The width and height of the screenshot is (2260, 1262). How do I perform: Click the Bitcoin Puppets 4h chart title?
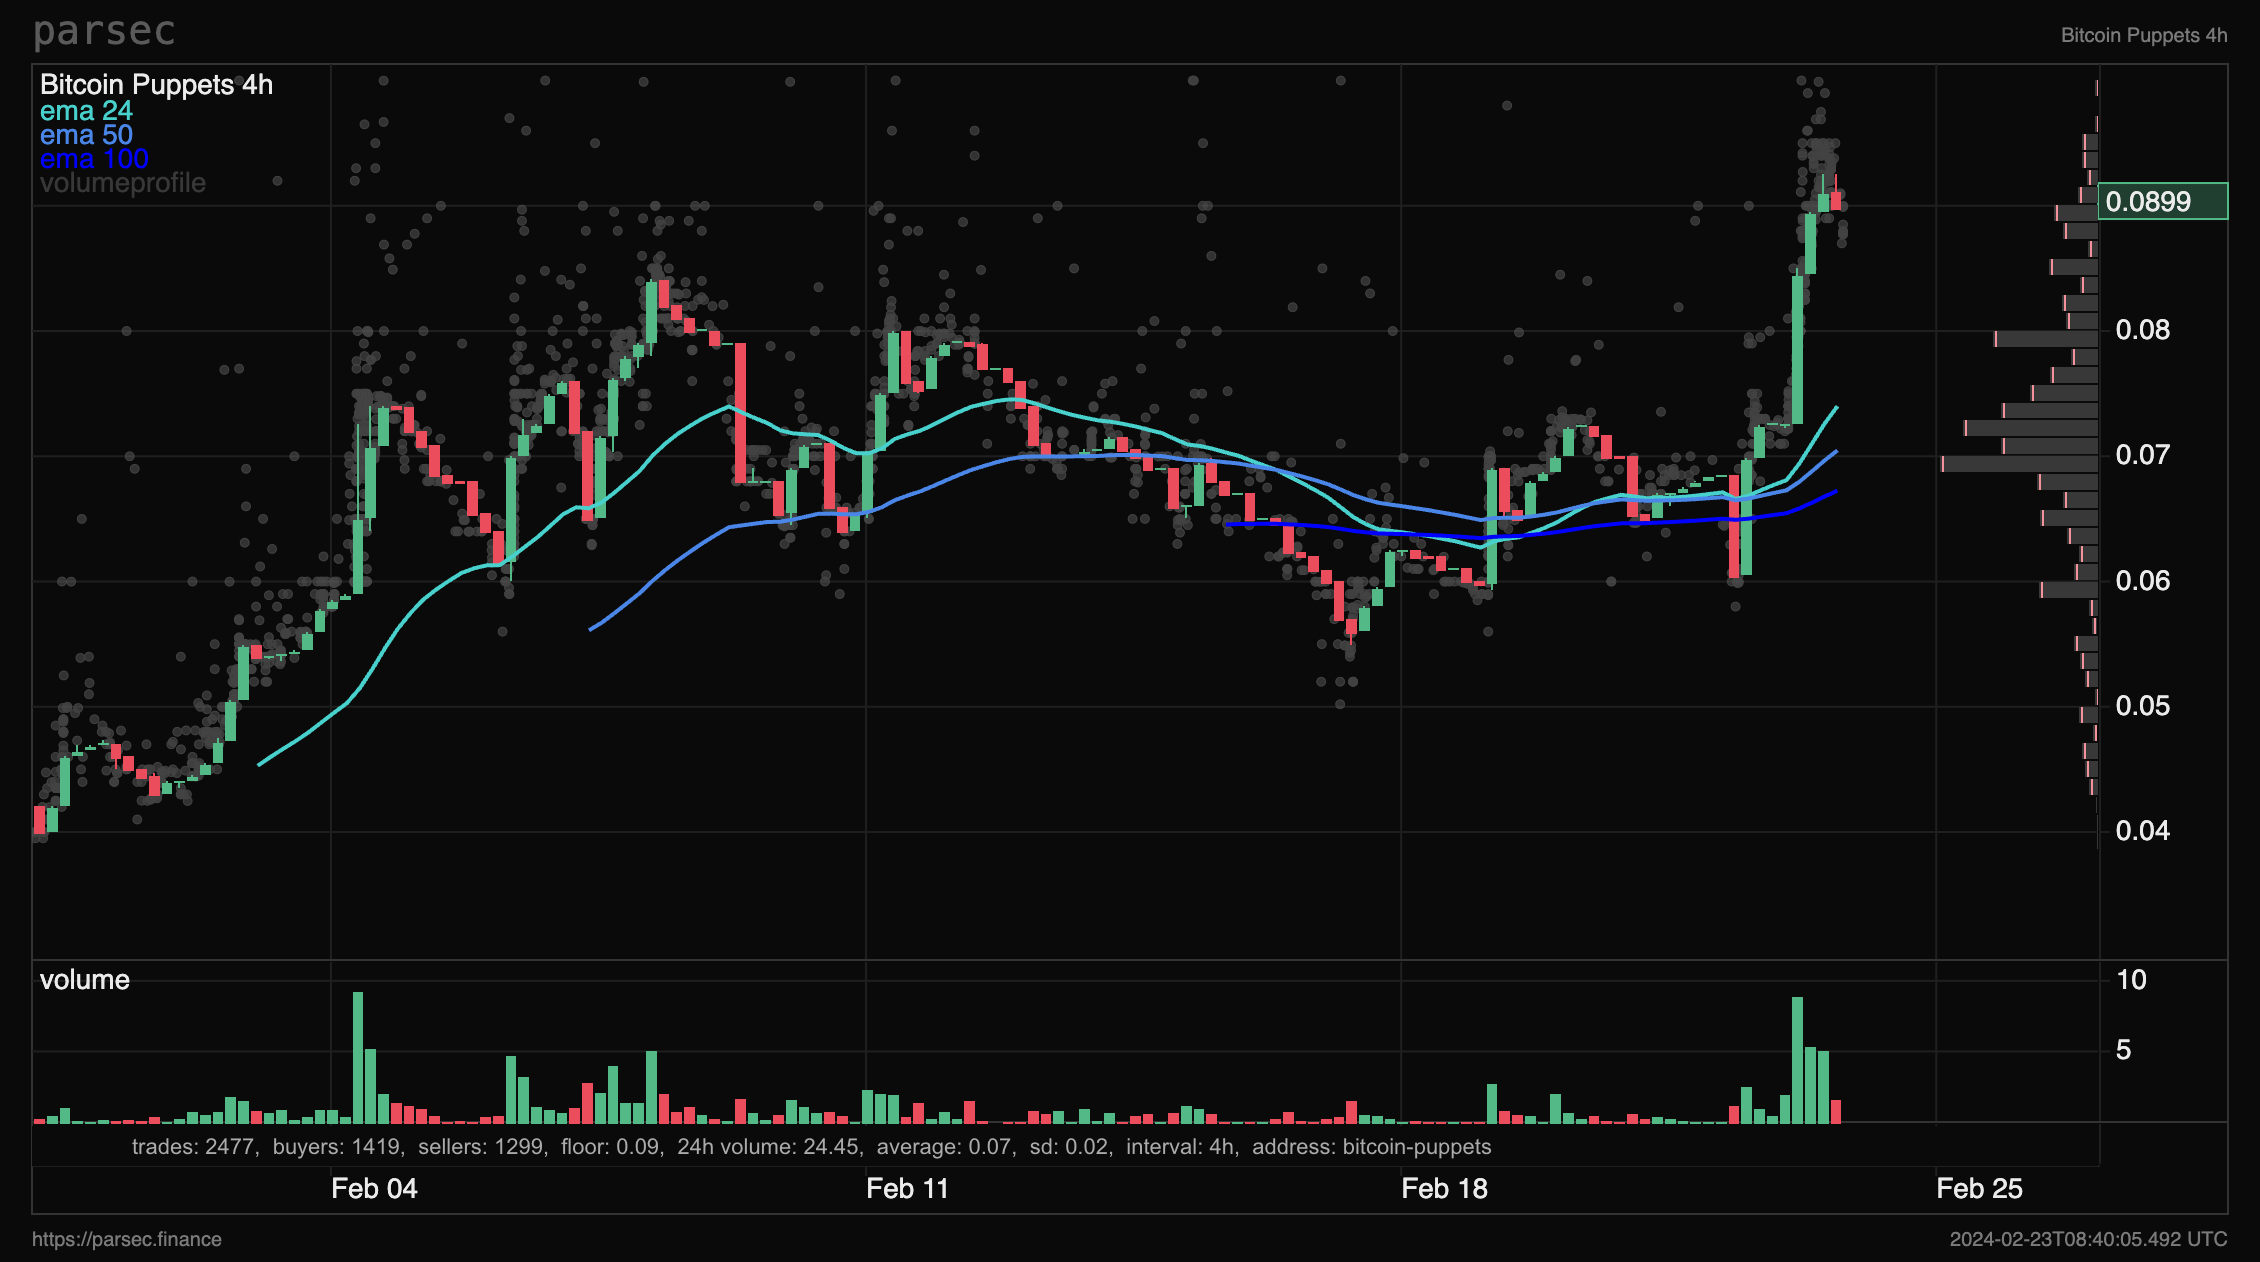pos(156,85)
